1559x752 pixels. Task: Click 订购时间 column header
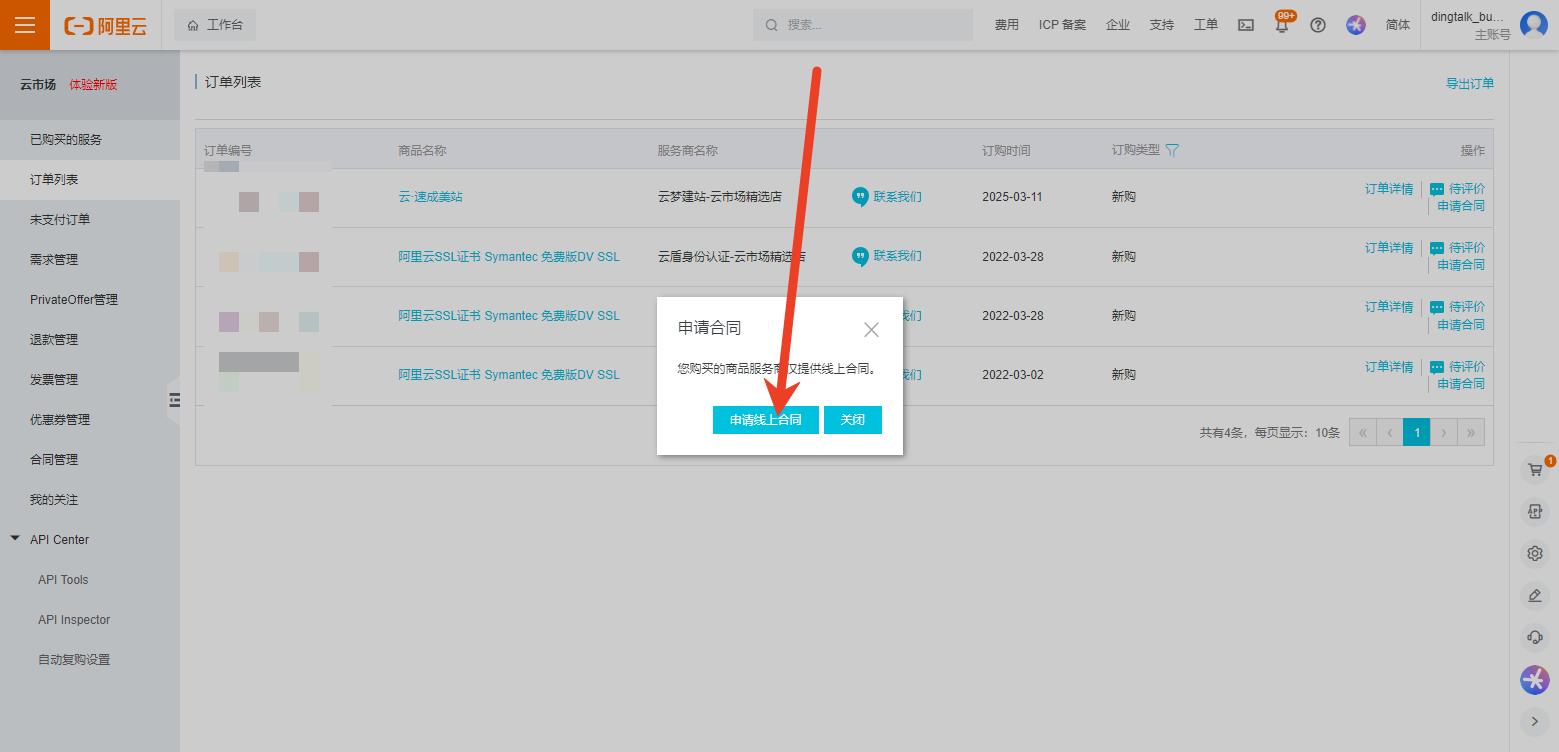click(1006, 151)
